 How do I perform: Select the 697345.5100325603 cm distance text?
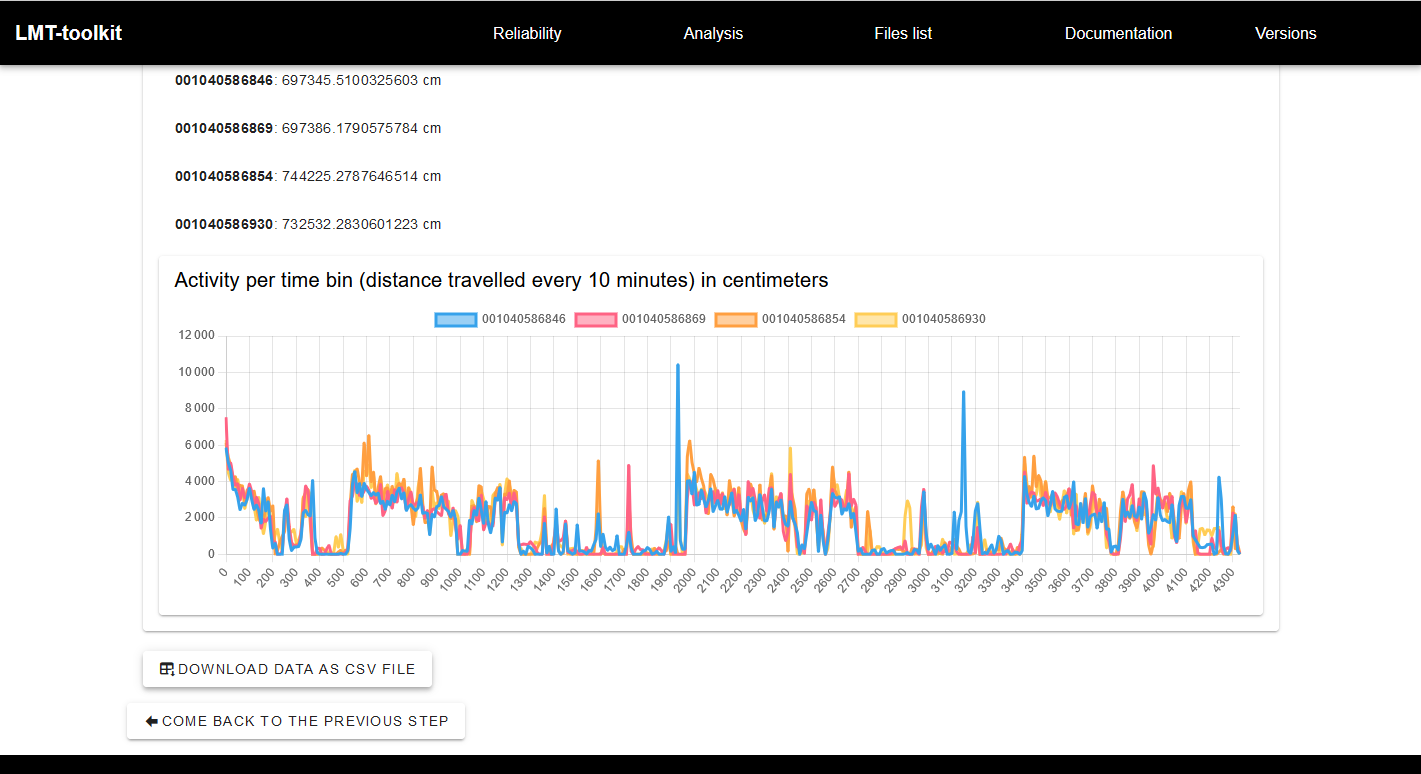[x=361, y=80]
